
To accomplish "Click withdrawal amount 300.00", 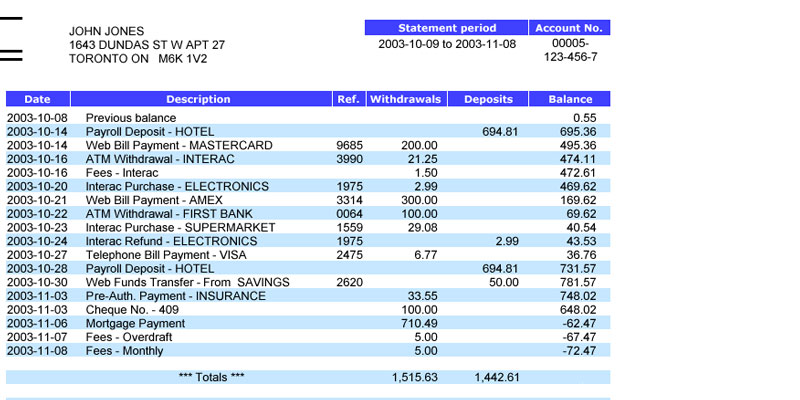I will click(419, 201).
